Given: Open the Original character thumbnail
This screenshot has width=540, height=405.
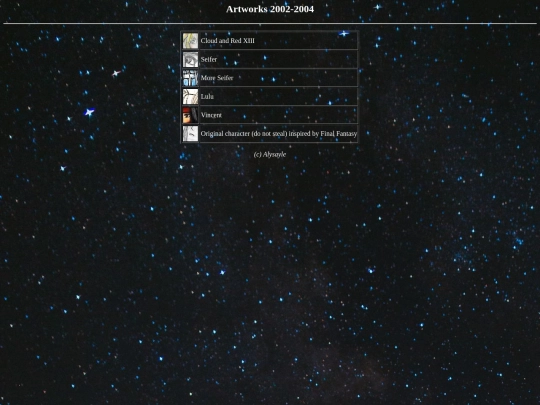Looking at the screenshot, I should [x=190, y=134].
